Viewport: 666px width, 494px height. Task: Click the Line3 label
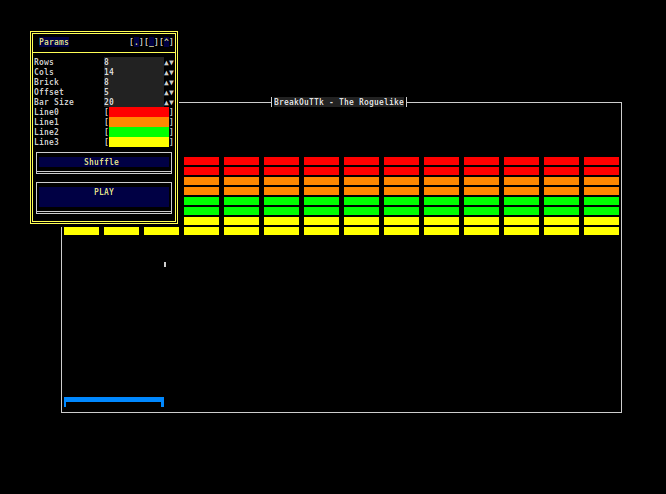[46, 142]
